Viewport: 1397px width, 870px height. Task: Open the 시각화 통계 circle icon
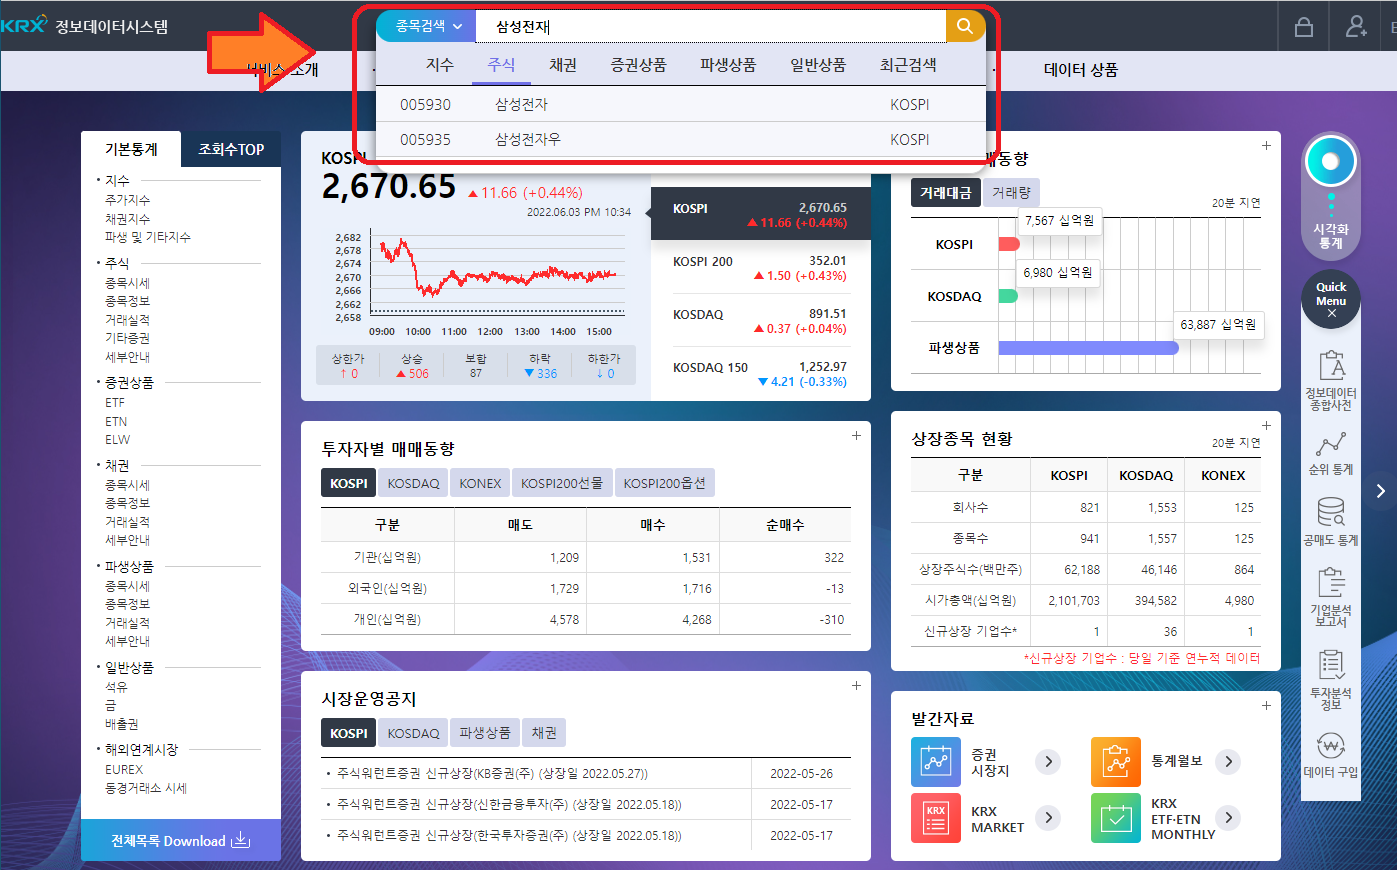click(1331, 161)
